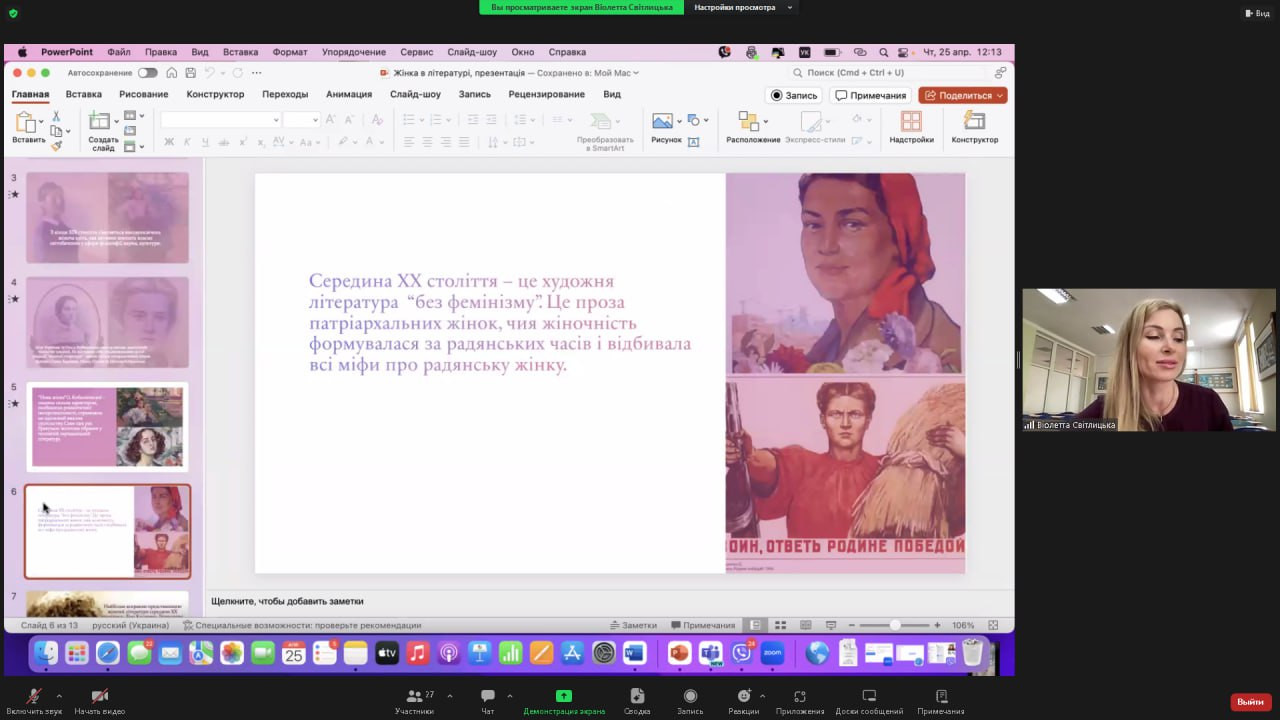Click the Zoom 'Включить звук' microphone icon
This screenshot has height=720, width=1280.
(34, 696)
